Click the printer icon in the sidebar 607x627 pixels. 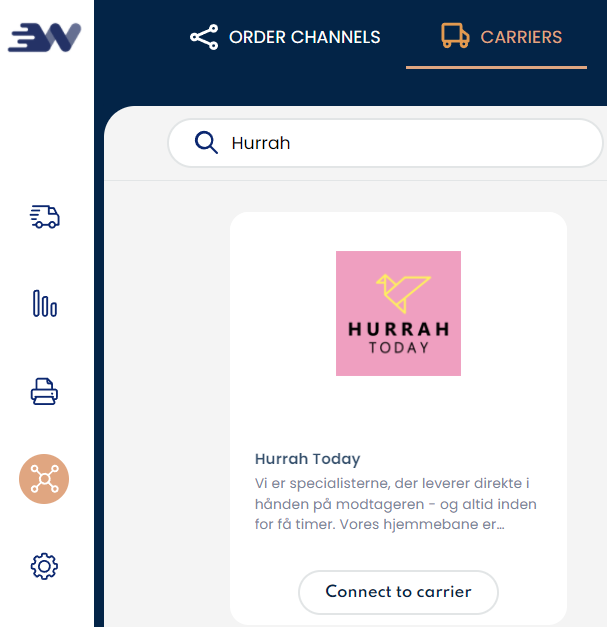44,392
